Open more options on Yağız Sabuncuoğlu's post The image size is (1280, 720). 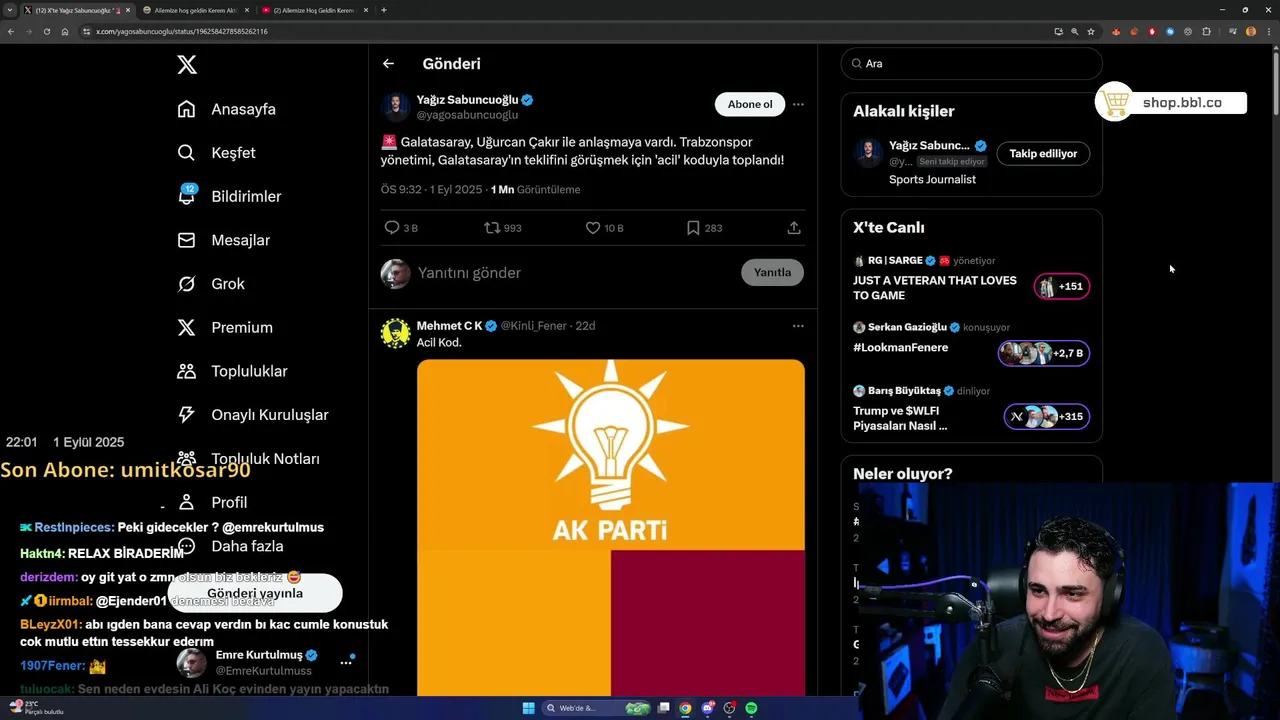coord(798,104)
